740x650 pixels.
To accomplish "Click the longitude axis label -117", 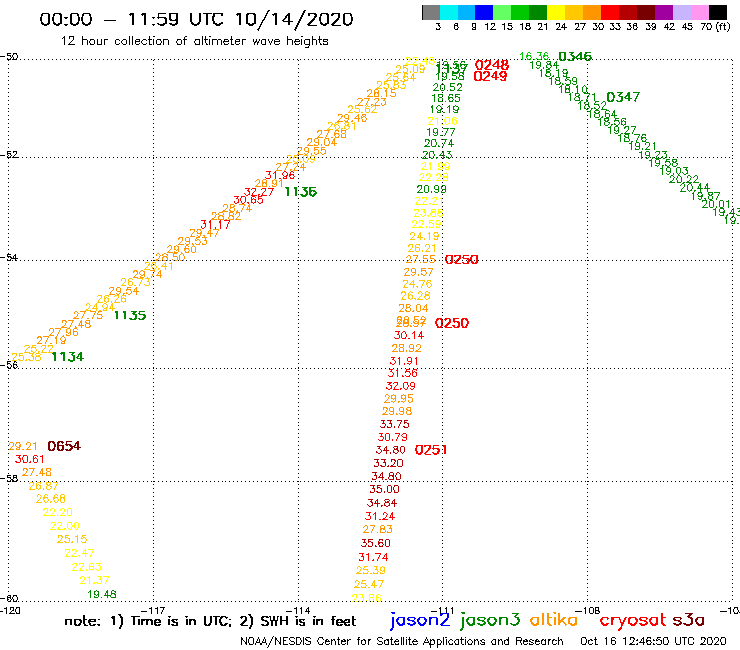I will (x=153, y=610).
